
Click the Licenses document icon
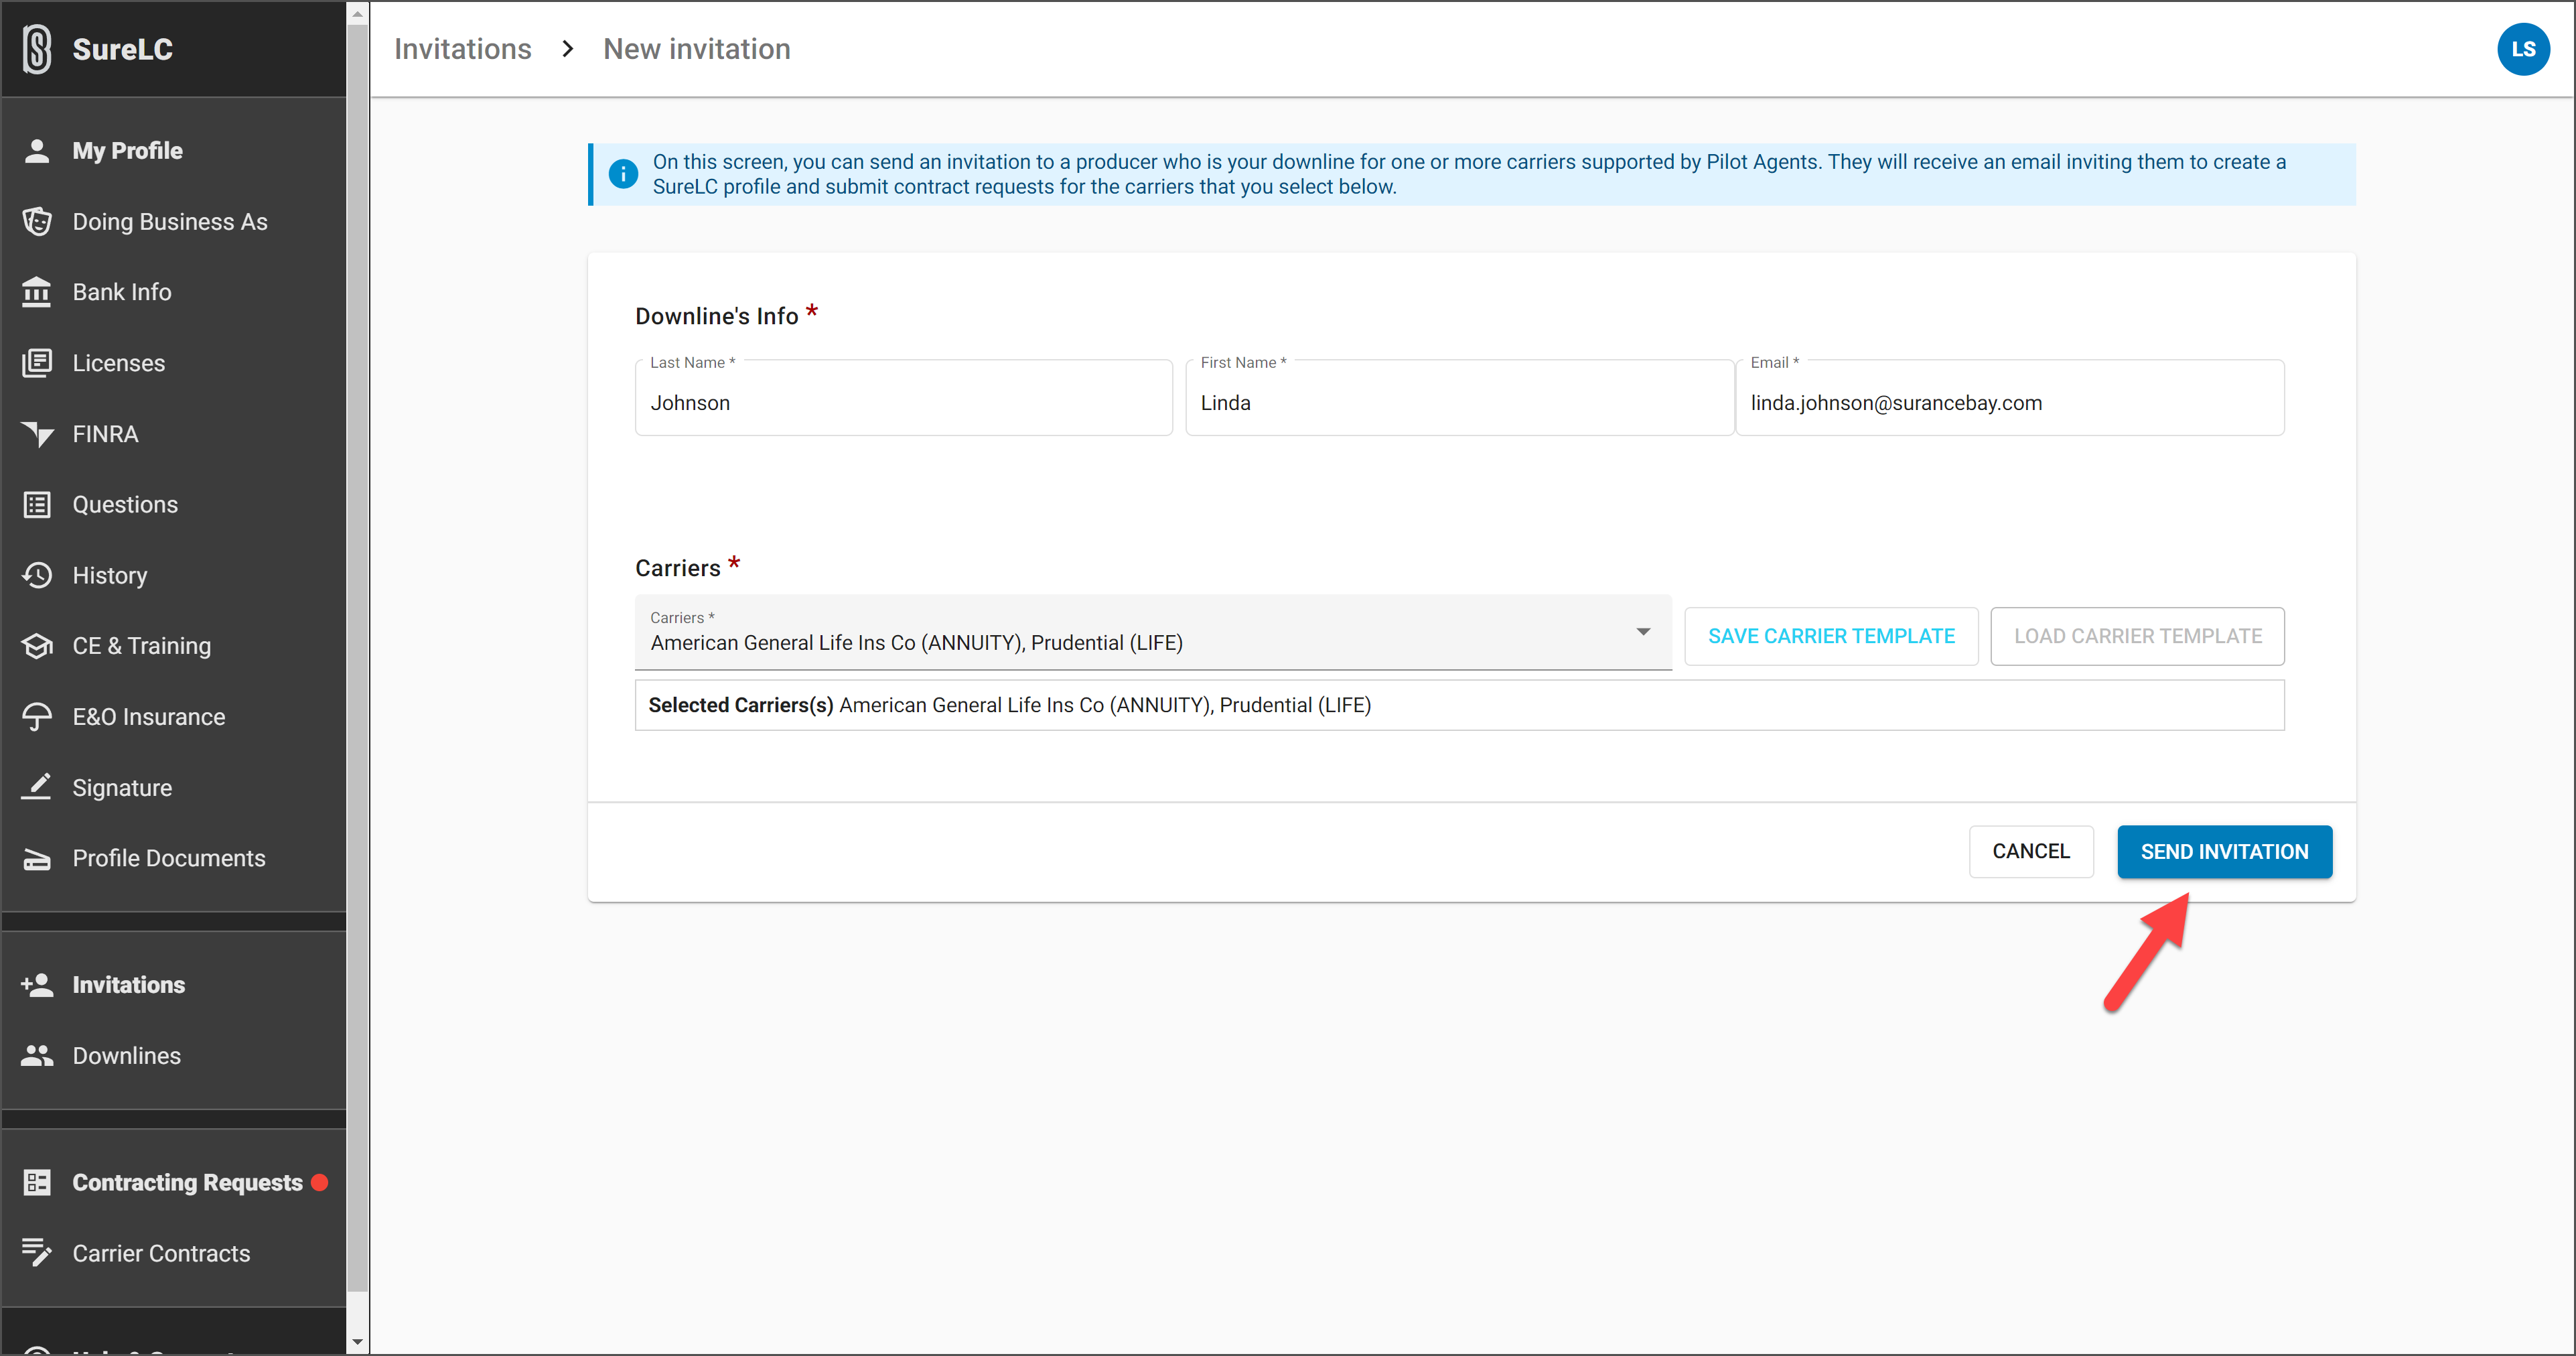(37, 363)
